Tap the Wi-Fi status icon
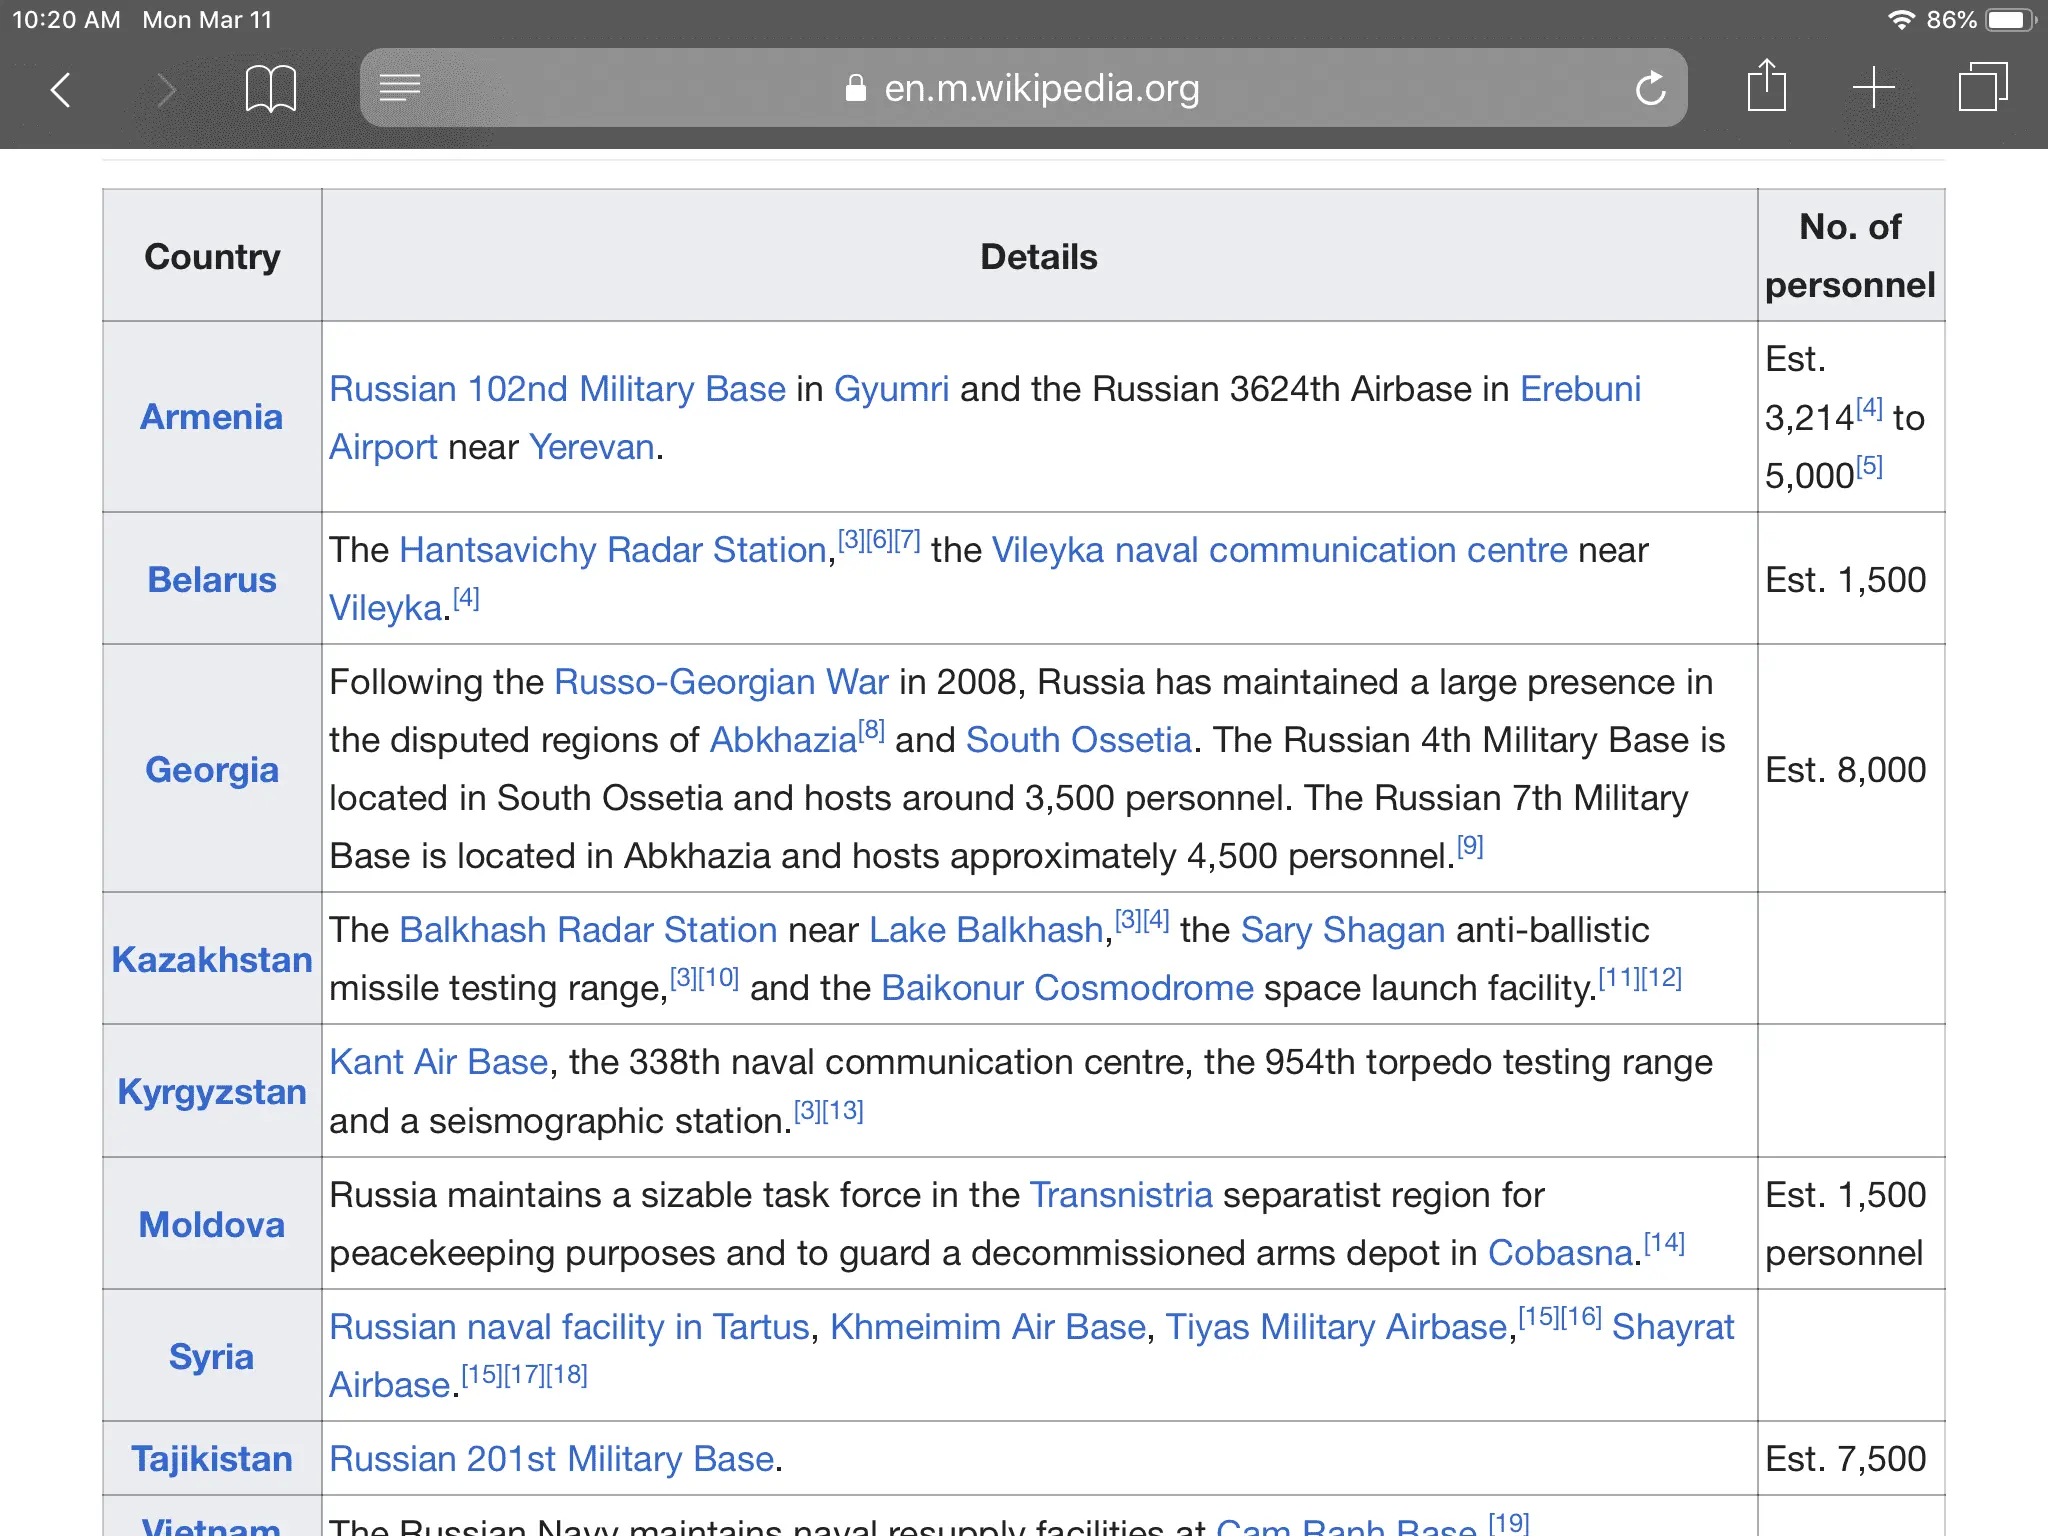The image size is (2048, 1536). (1900, 20)
